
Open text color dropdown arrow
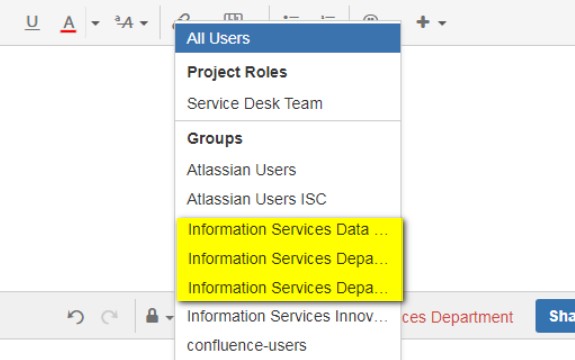[x=95, y=23]
